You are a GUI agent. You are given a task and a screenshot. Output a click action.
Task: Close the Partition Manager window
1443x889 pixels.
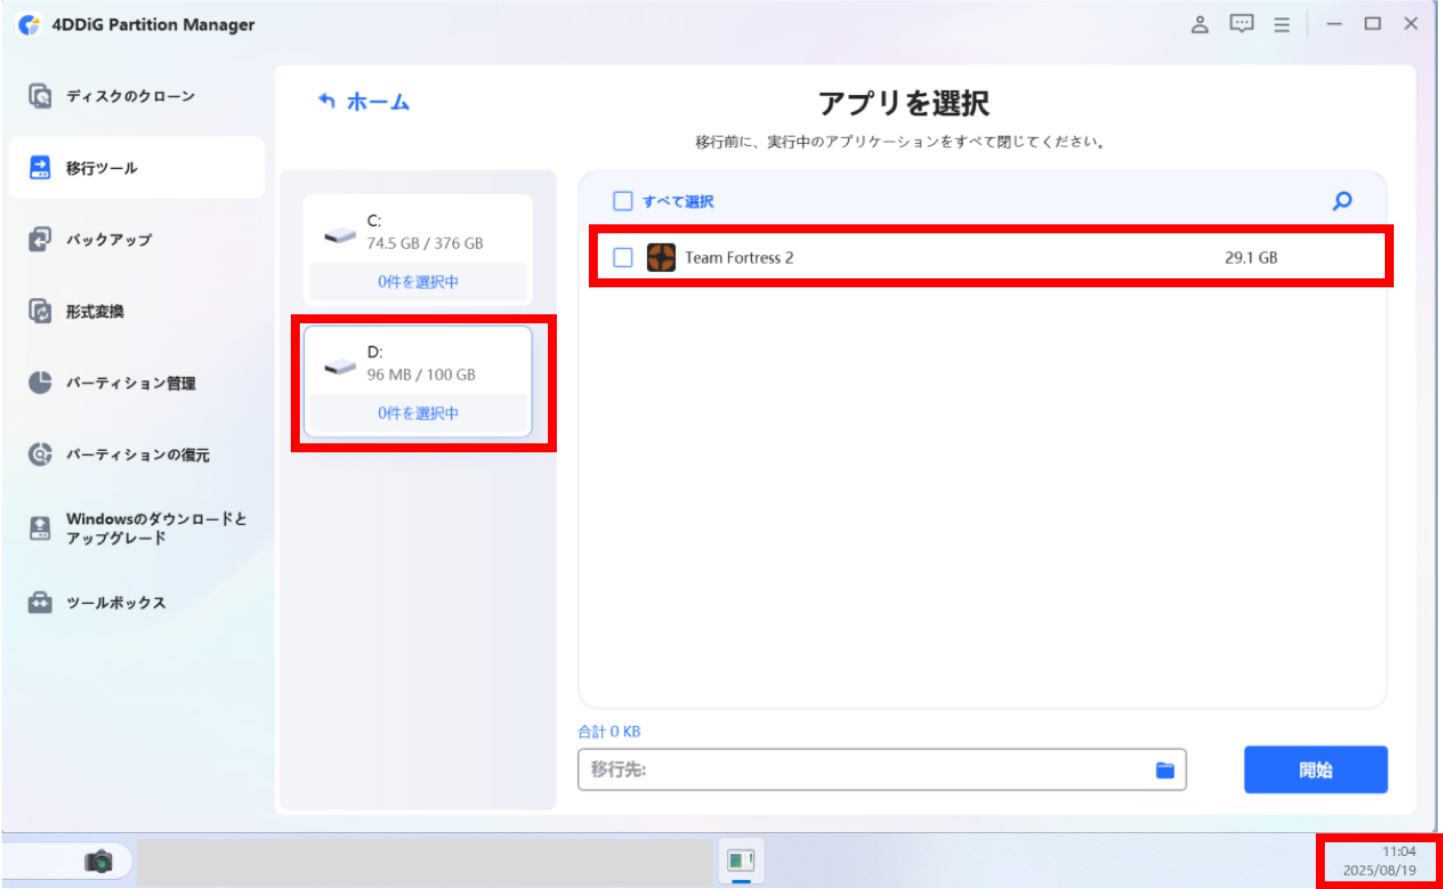click(x=1411, y=24)
